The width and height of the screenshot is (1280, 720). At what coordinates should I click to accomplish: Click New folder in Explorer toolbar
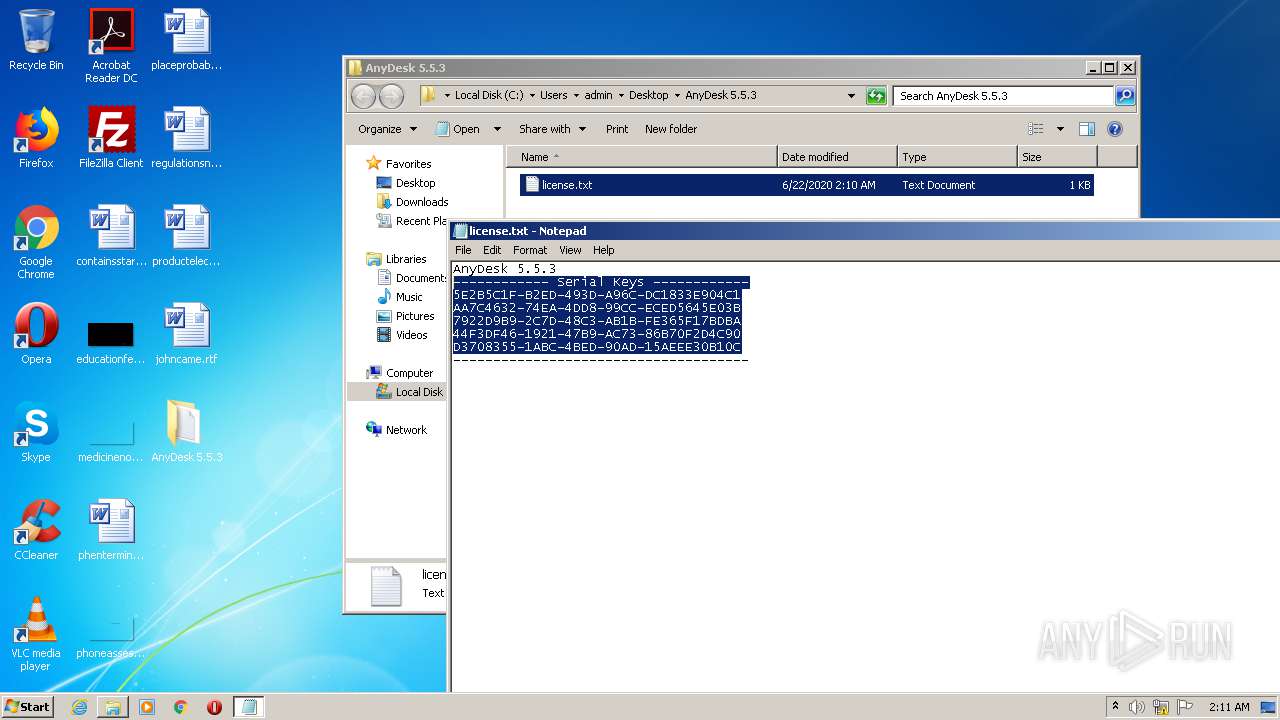click(x=671, y=129)
